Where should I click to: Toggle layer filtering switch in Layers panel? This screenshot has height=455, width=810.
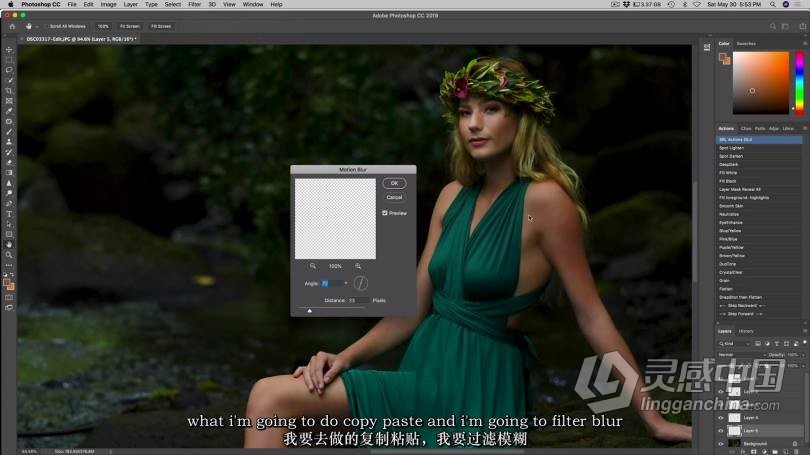804,343
